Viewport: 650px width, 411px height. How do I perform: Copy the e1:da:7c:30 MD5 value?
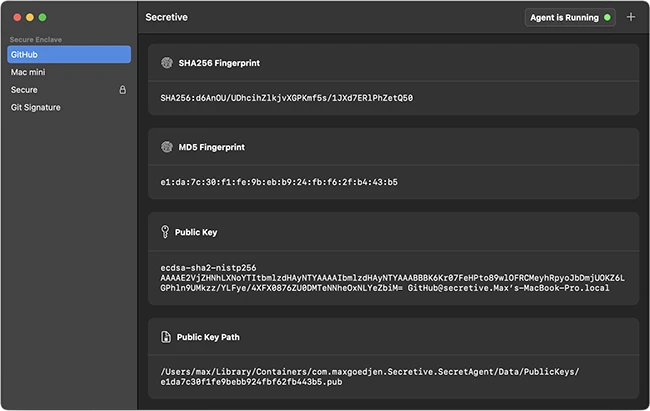pos(279,182)
